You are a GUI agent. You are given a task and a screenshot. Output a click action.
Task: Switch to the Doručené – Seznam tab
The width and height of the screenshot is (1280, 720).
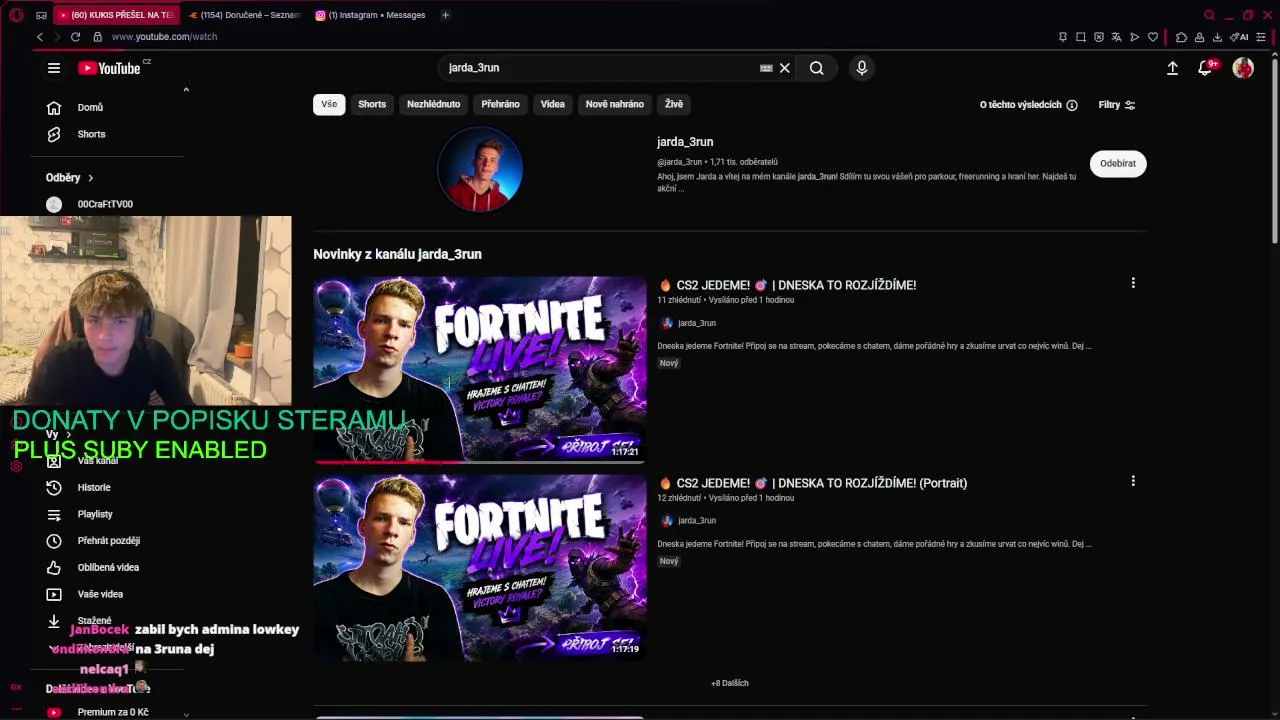pos(245,15)
